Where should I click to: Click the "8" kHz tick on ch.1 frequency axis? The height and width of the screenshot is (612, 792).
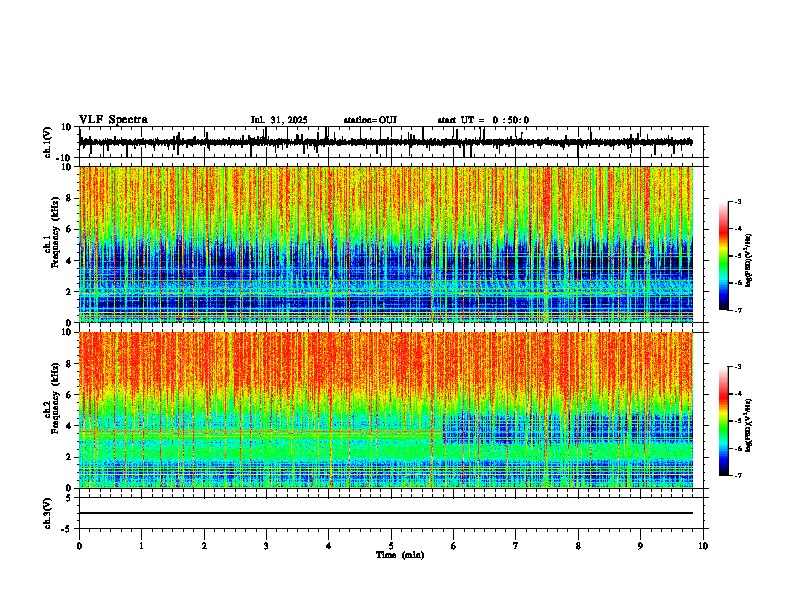[x=70, y=198]
